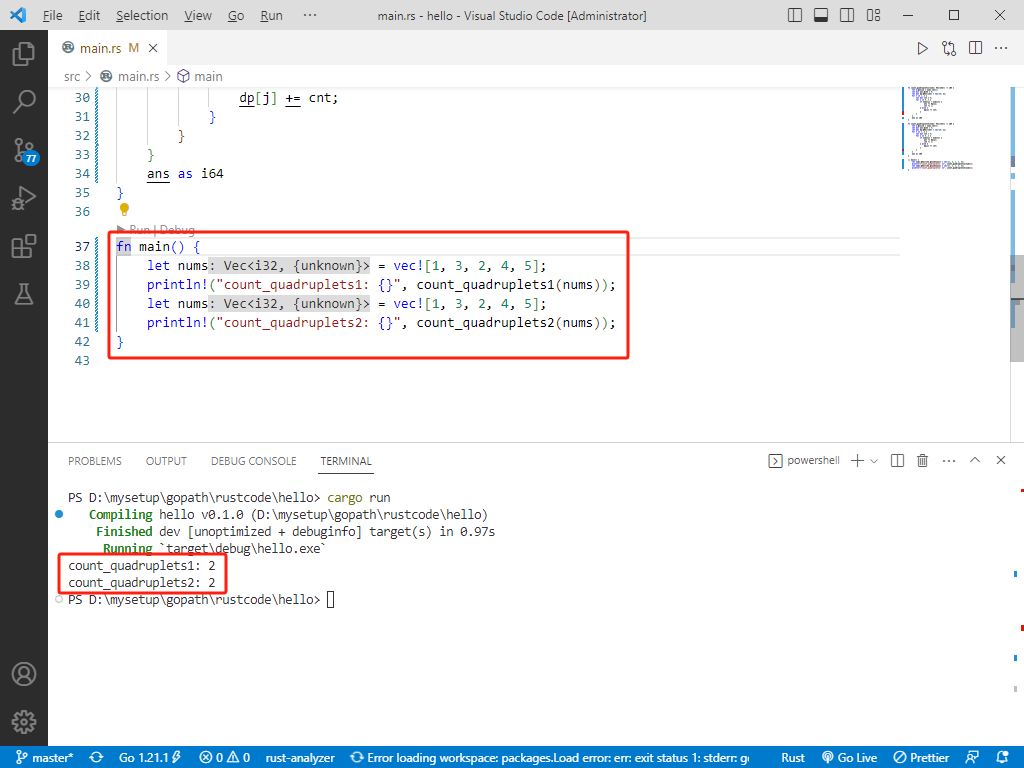Change language mode Rust in status bar

pos(793,758)
